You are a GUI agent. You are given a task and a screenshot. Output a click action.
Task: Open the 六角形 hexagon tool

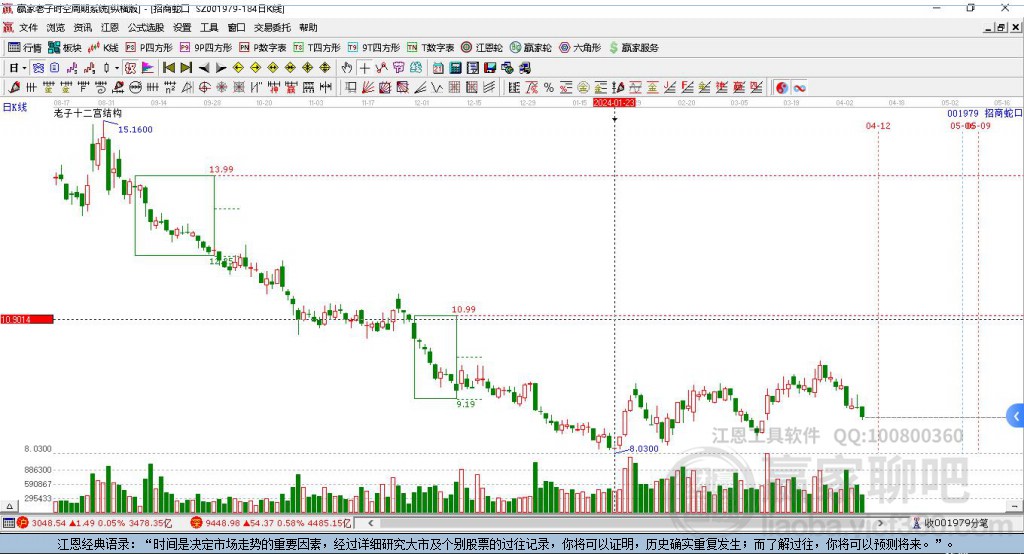pos(580,48)
